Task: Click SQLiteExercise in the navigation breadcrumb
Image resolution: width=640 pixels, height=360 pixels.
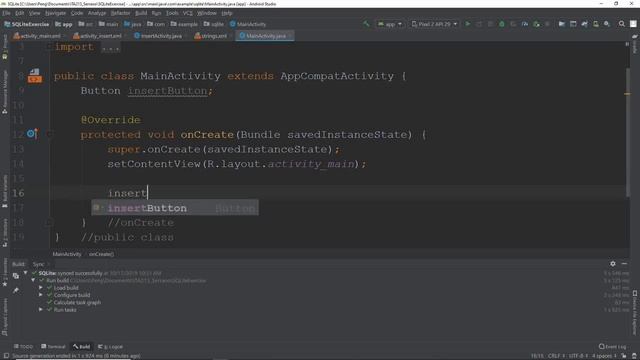Action: (x=27, y=24)
